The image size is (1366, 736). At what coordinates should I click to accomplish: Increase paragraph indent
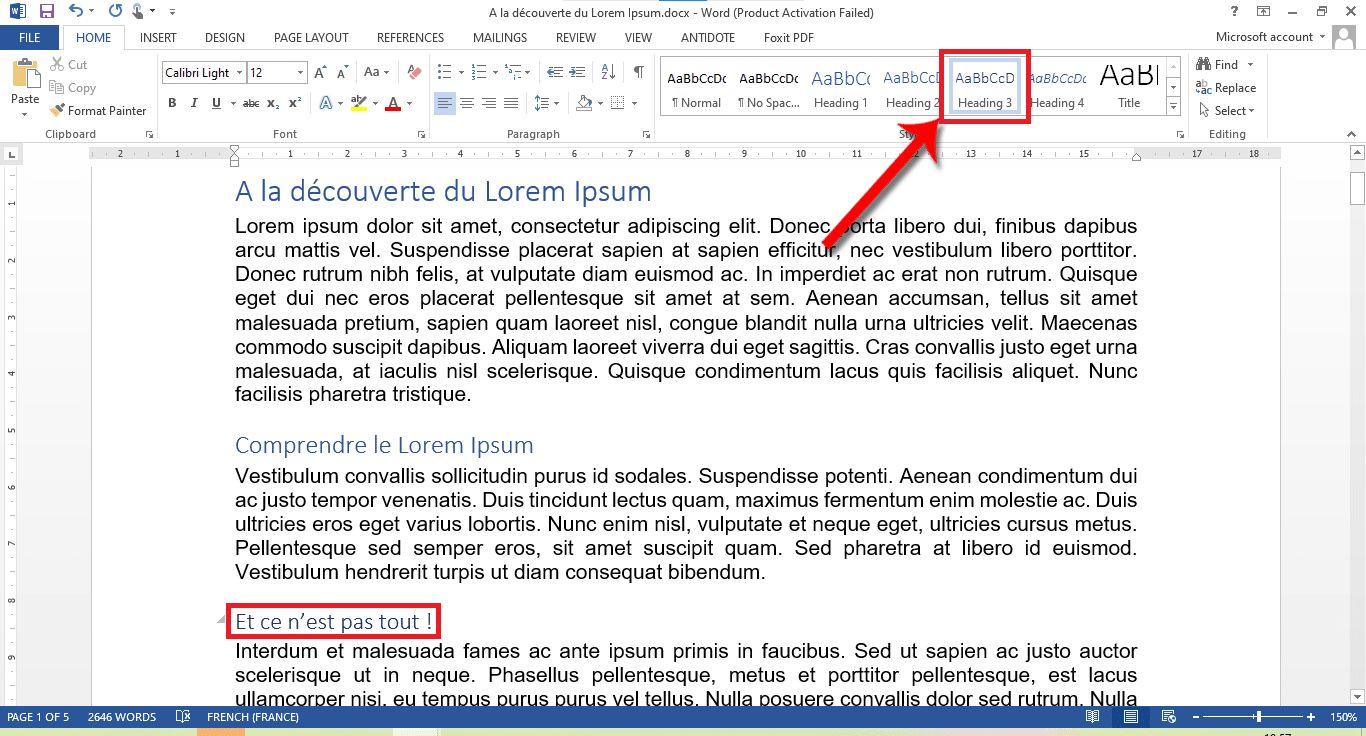coord(577,73)
